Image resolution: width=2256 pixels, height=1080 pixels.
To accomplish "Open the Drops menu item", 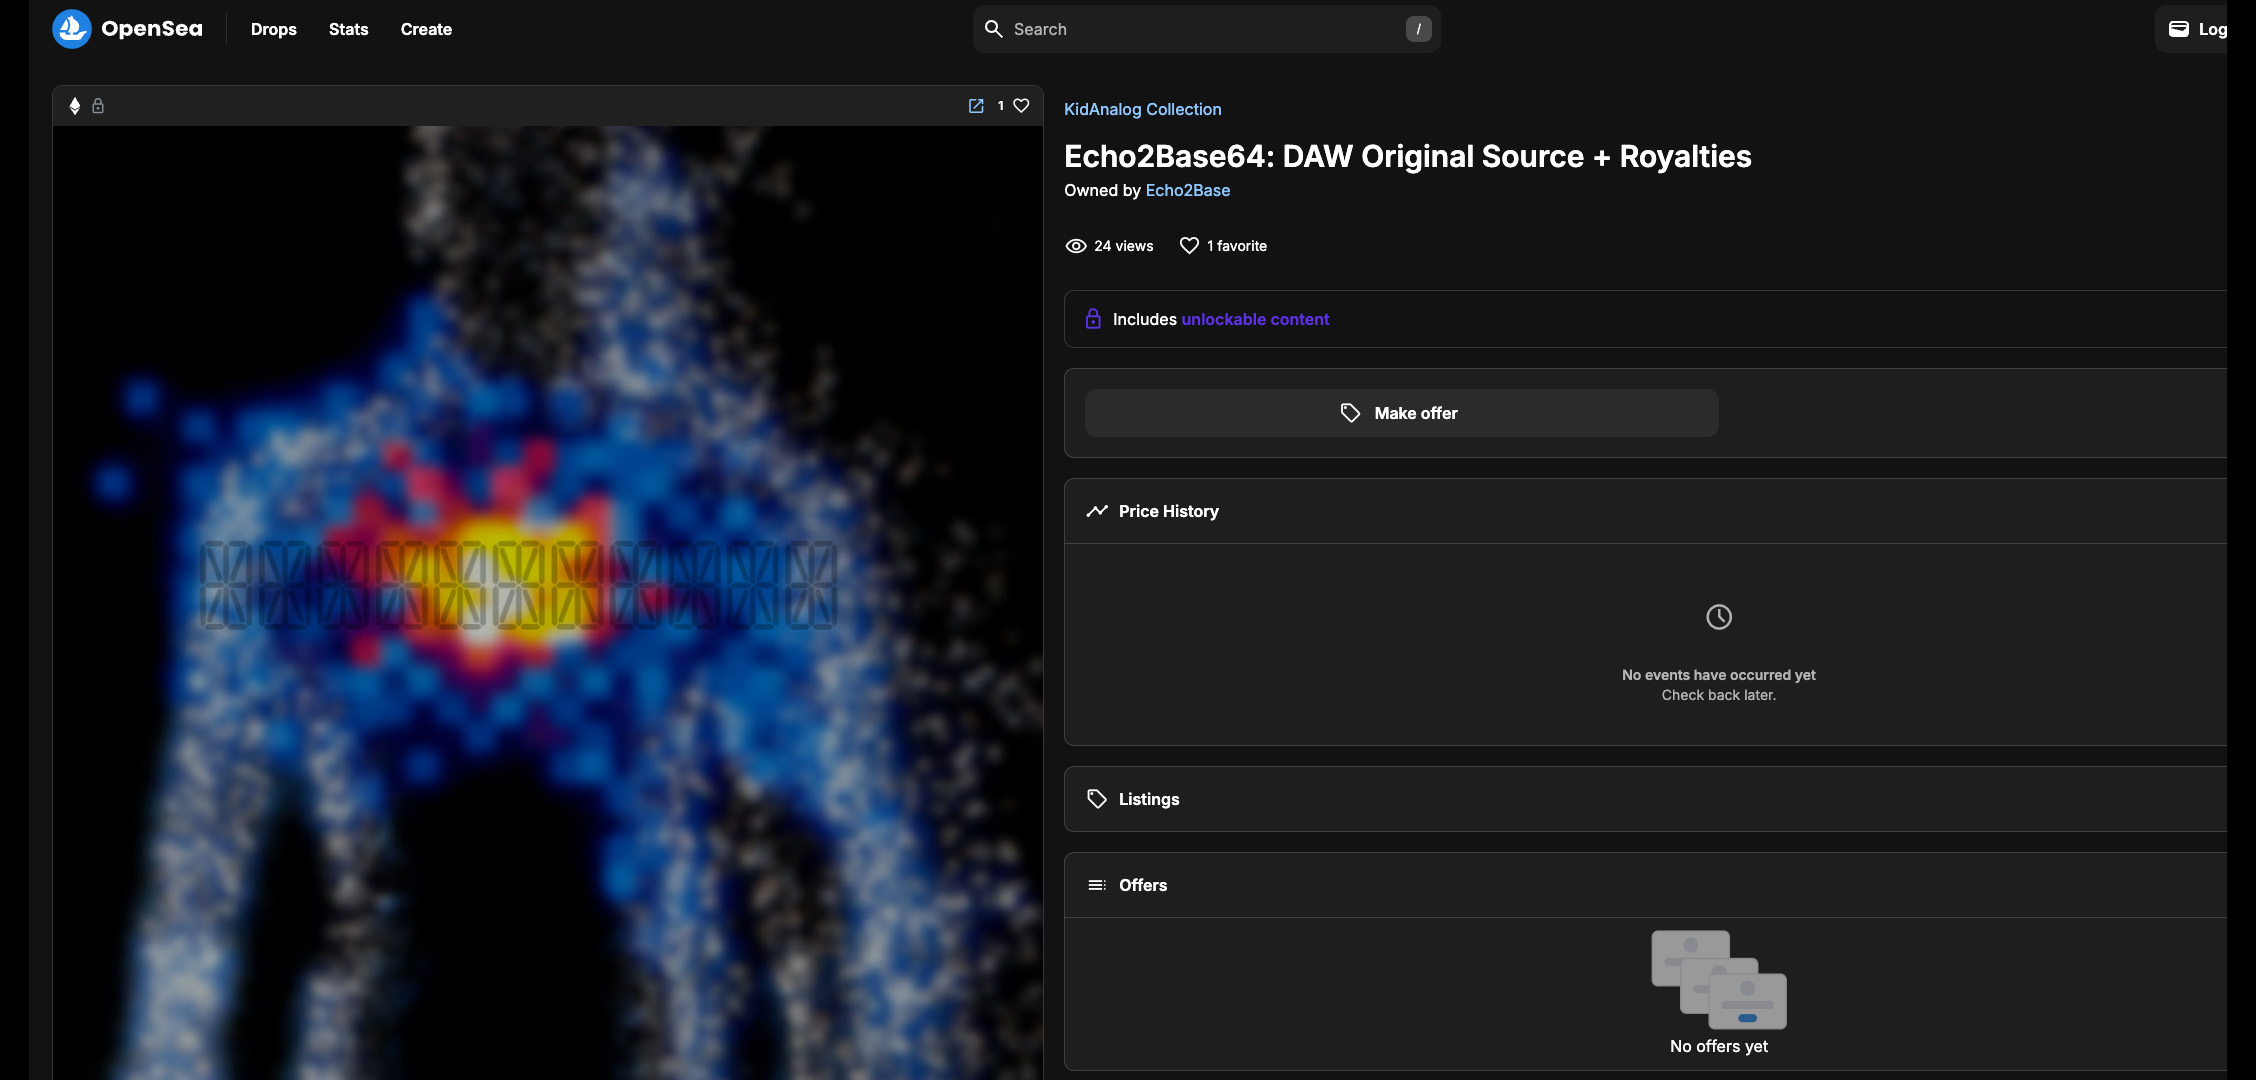I will (274, 29).
